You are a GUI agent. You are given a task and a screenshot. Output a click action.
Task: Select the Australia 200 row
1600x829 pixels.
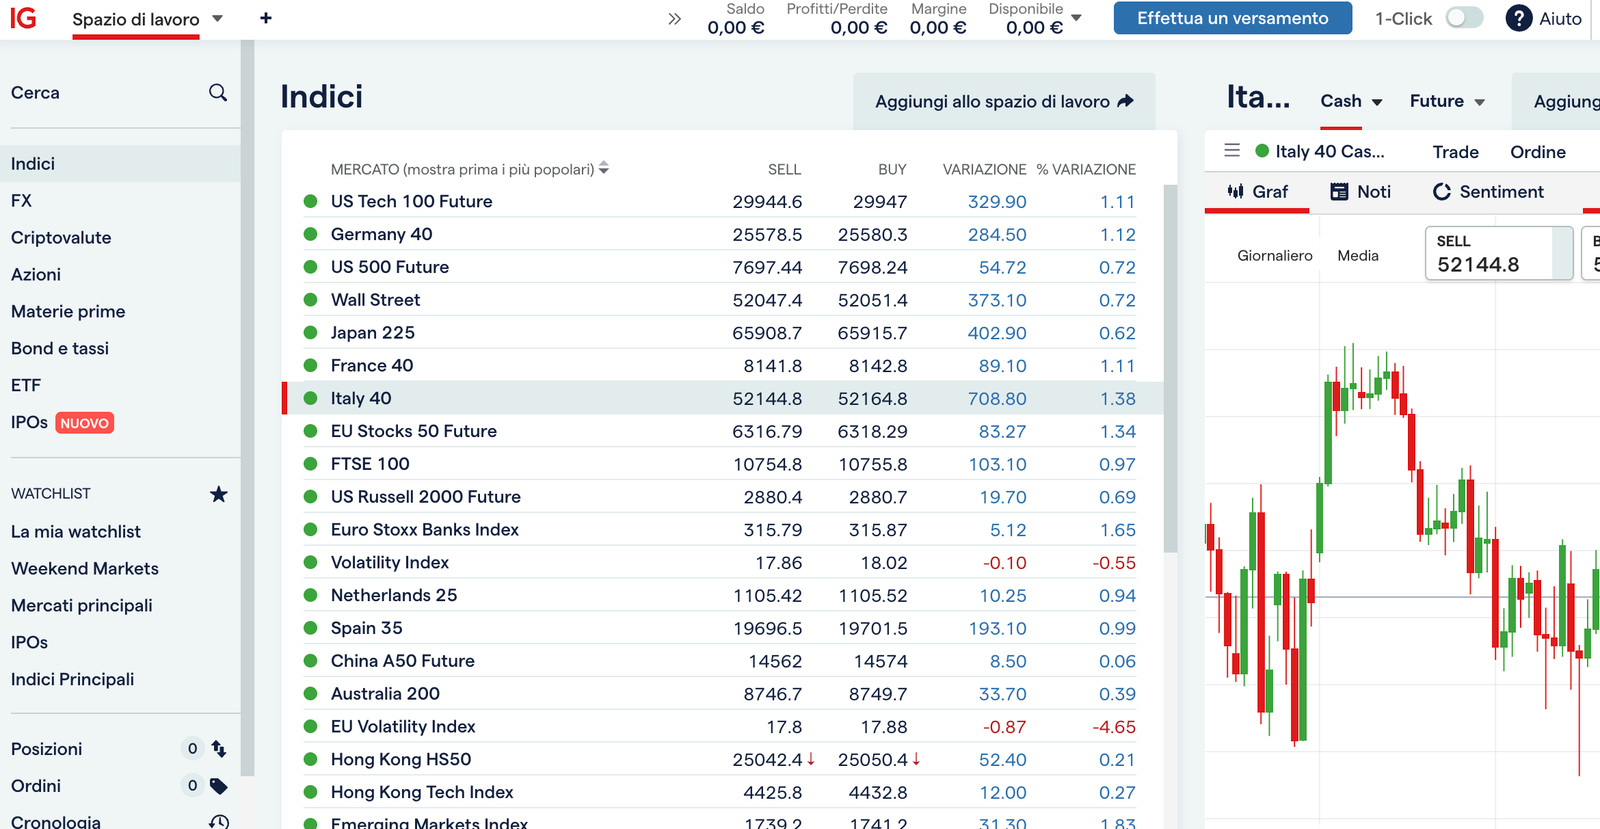point(723,694)
